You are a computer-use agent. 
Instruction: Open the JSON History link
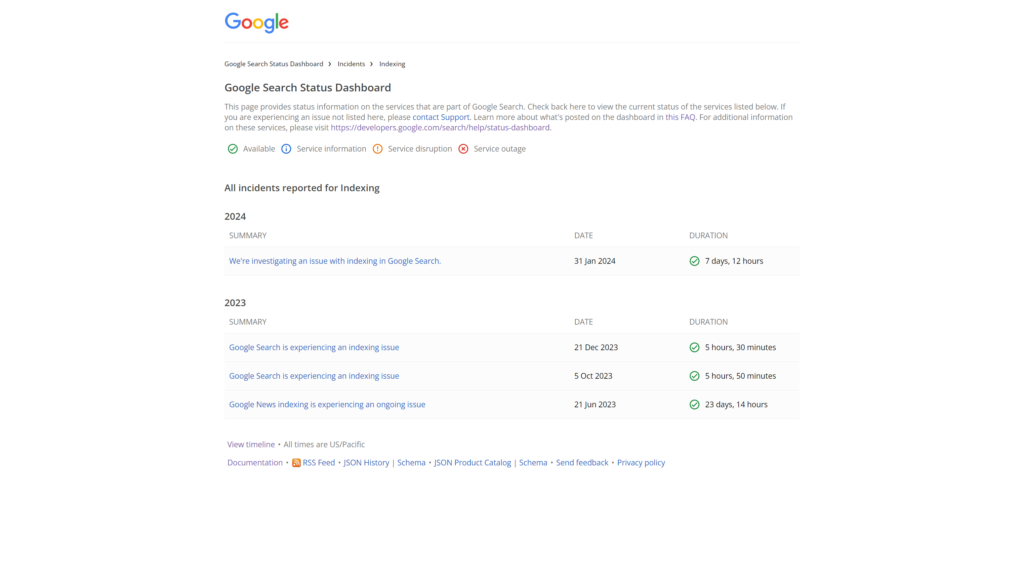tap(366, 463)
